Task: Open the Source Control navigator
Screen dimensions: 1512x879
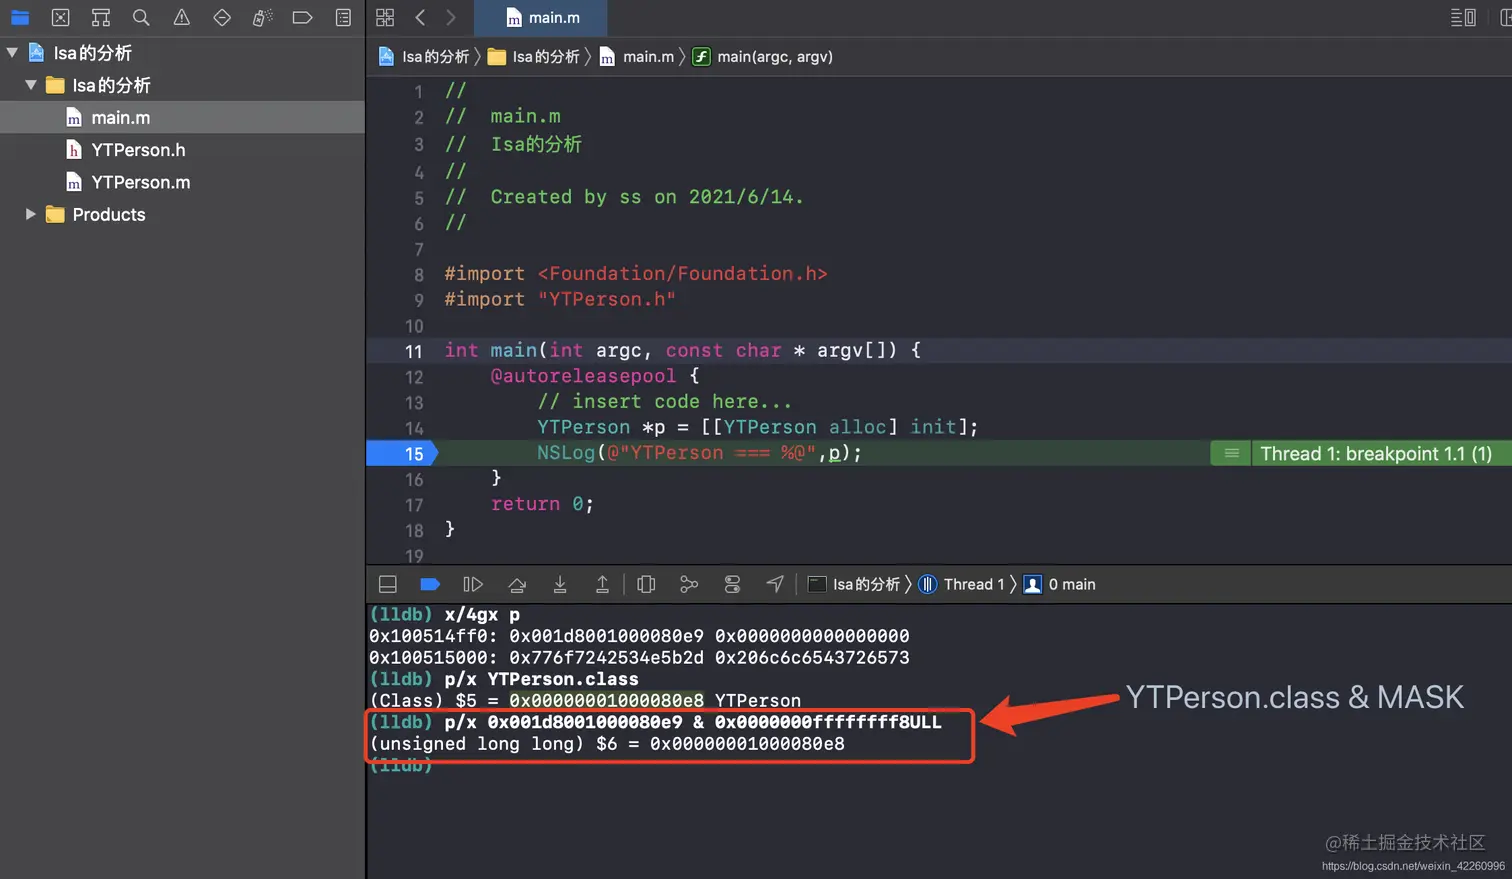Action: [x=60, y=17]
